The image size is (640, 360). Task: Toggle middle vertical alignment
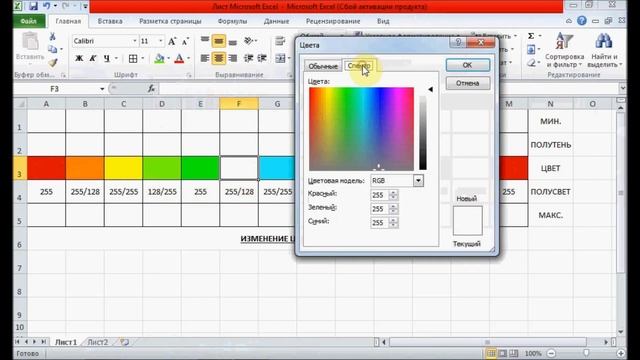click(219, 41)
